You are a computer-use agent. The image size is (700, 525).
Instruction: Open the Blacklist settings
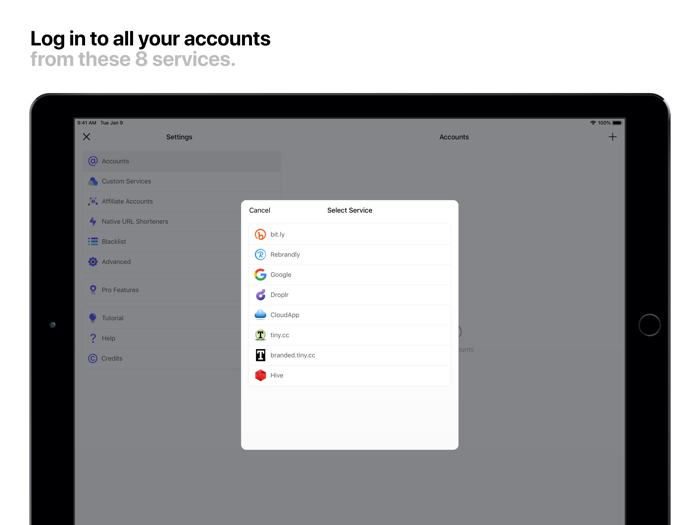[x=162, y=242]
